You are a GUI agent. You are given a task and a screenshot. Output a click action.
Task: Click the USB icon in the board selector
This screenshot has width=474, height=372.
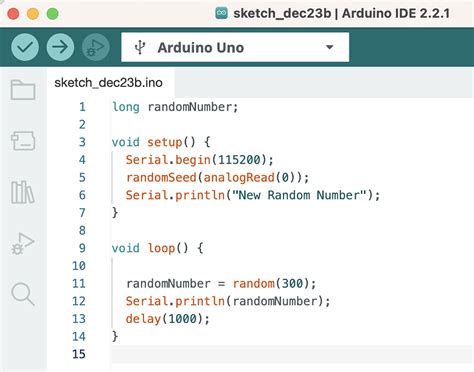pos(140,47)
